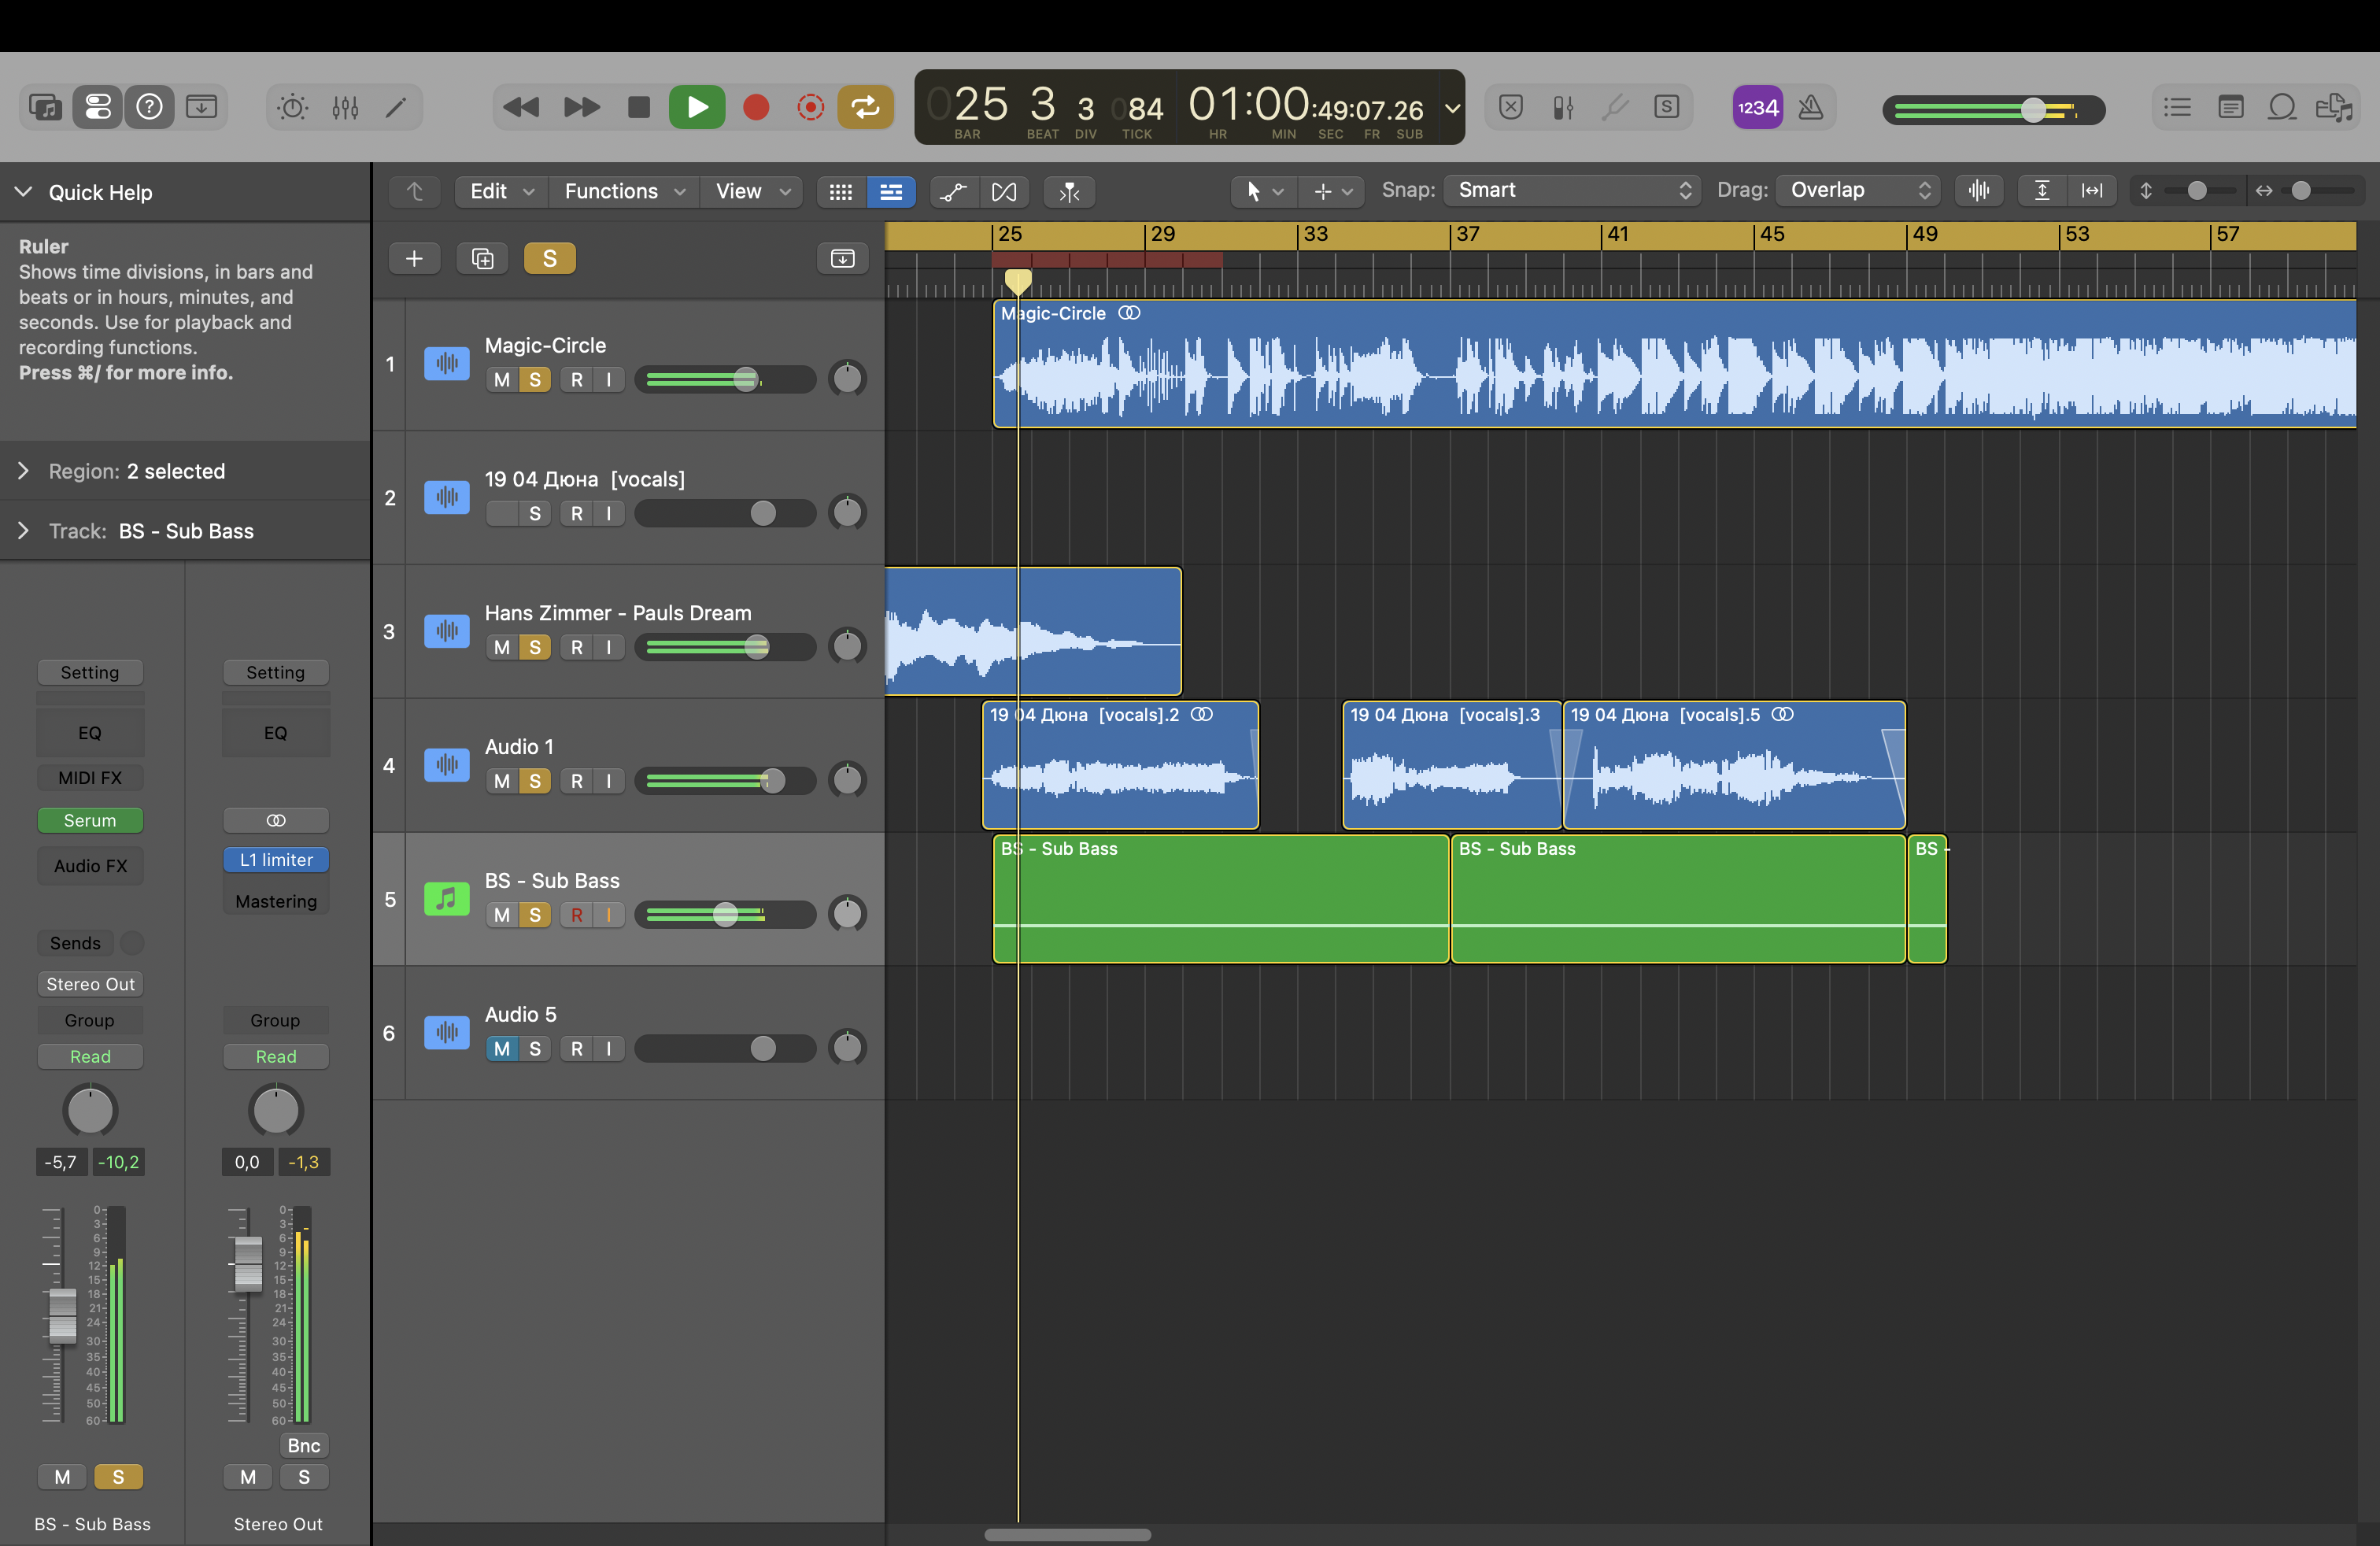This screenshot has width=2380, height=1546.
Task: Record-enable the BS - Sub Bass track
Action: 577,915
